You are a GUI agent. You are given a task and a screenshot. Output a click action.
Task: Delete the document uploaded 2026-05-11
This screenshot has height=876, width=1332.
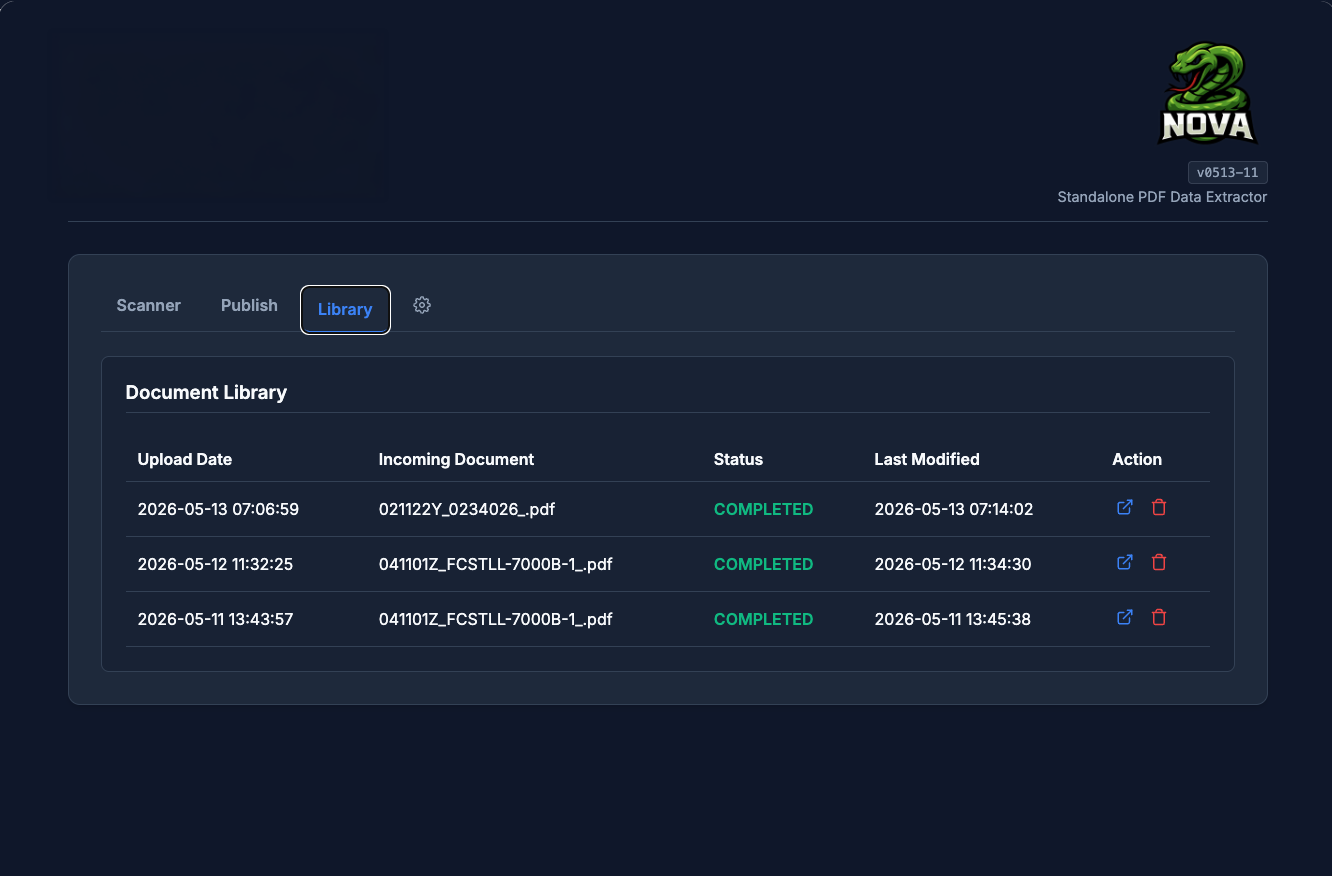click(x=1159, y=617)
